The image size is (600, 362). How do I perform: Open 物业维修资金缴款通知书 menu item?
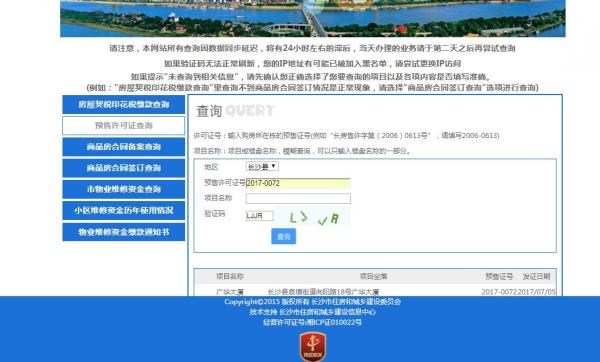point(124,232)
